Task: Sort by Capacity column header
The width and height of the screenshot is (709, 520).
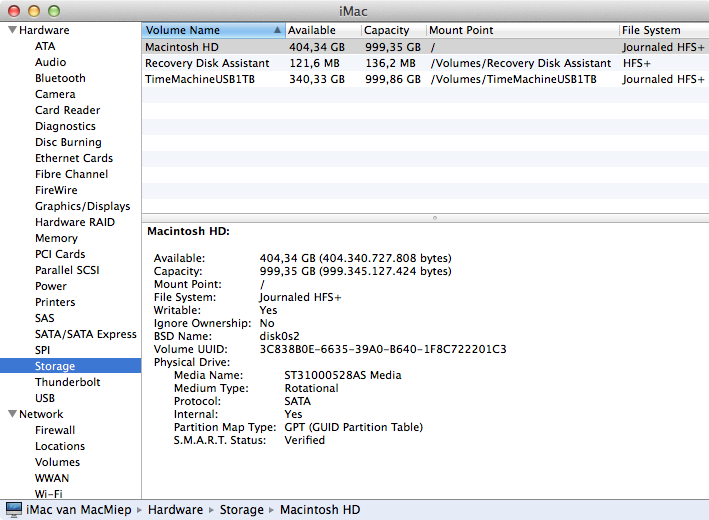Action: point(394,30)
